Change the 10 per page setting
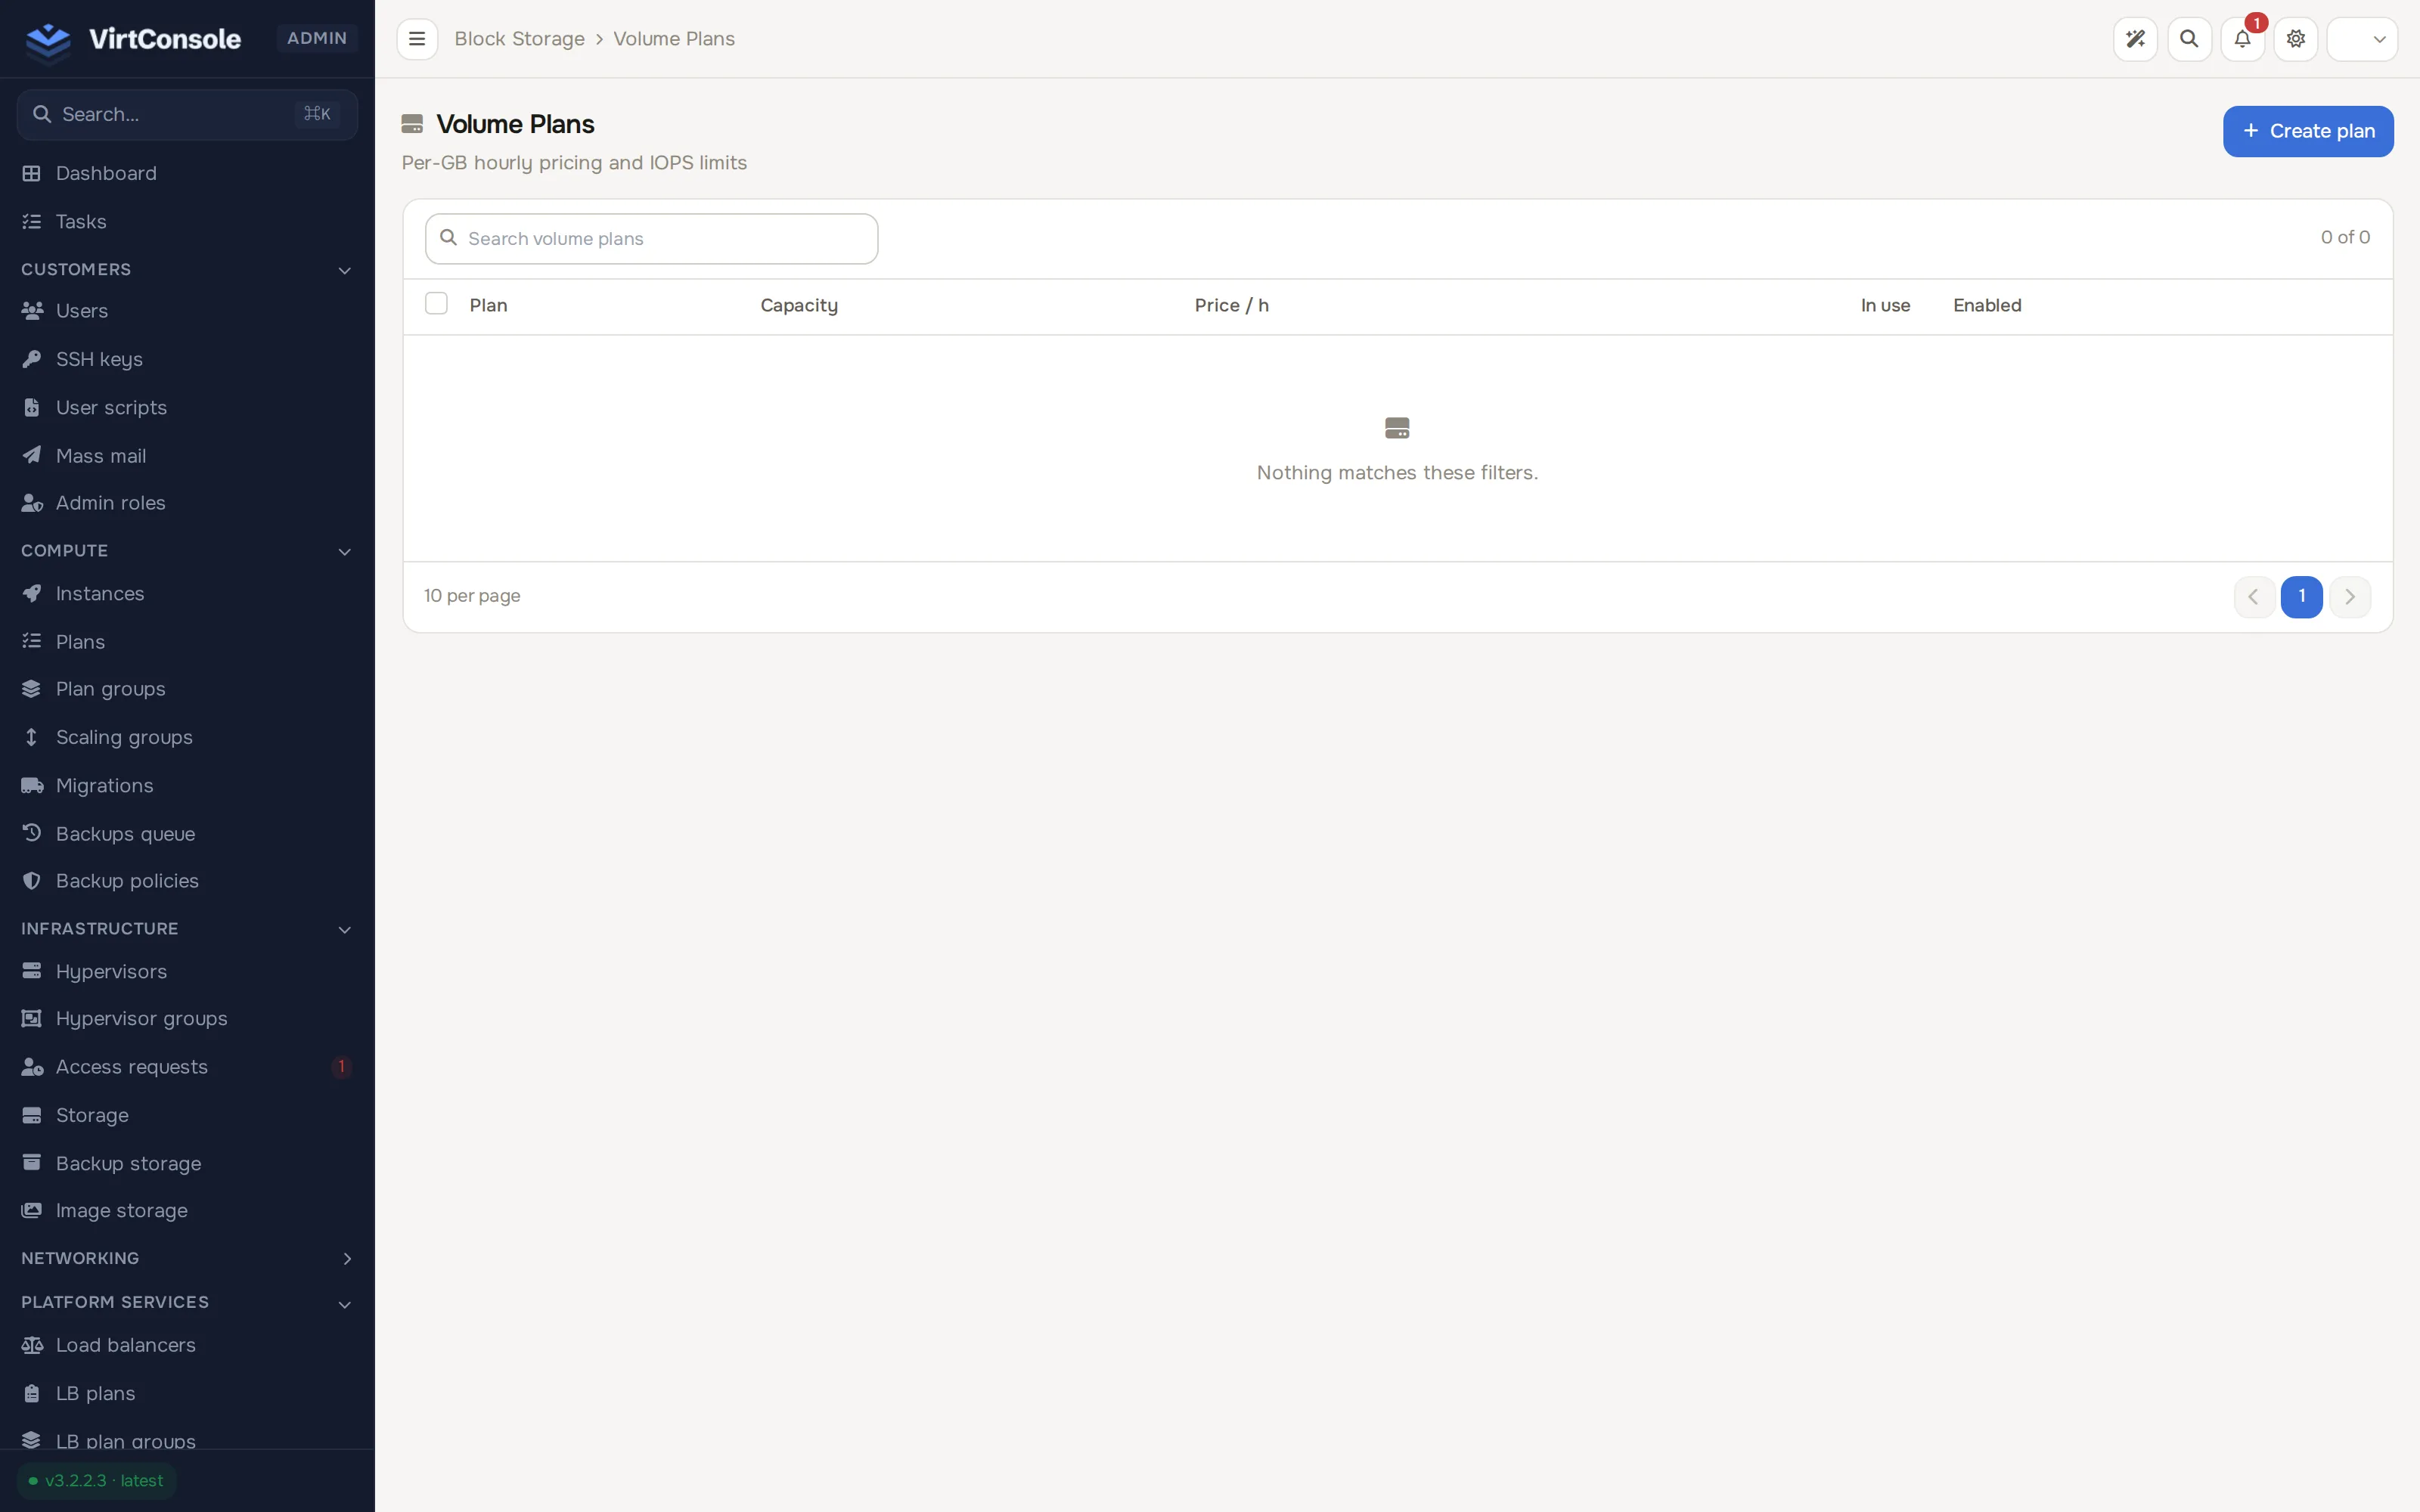Viewport: 2420px width, 1512px height. click(472, 596)
